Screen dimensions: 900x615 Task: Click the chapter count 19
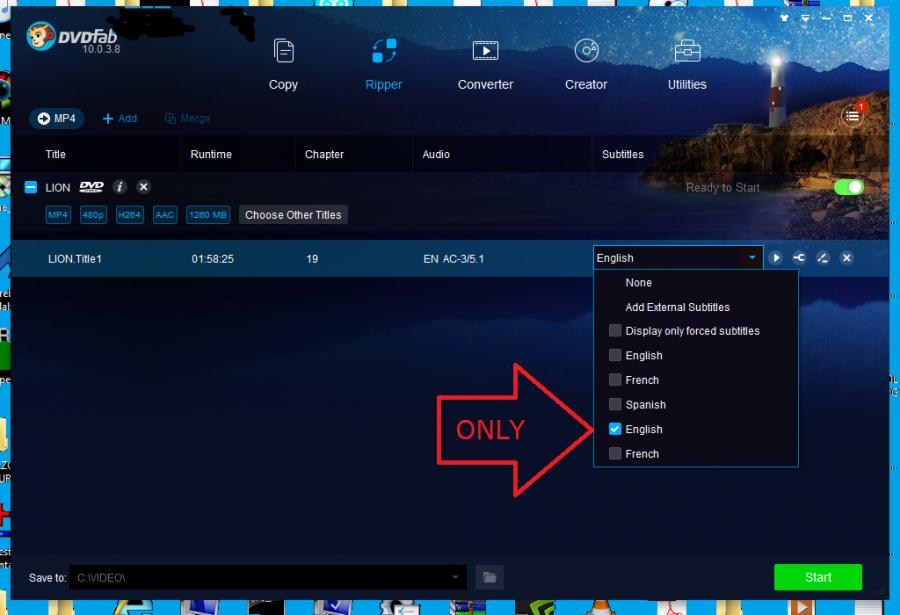point(312,259)
